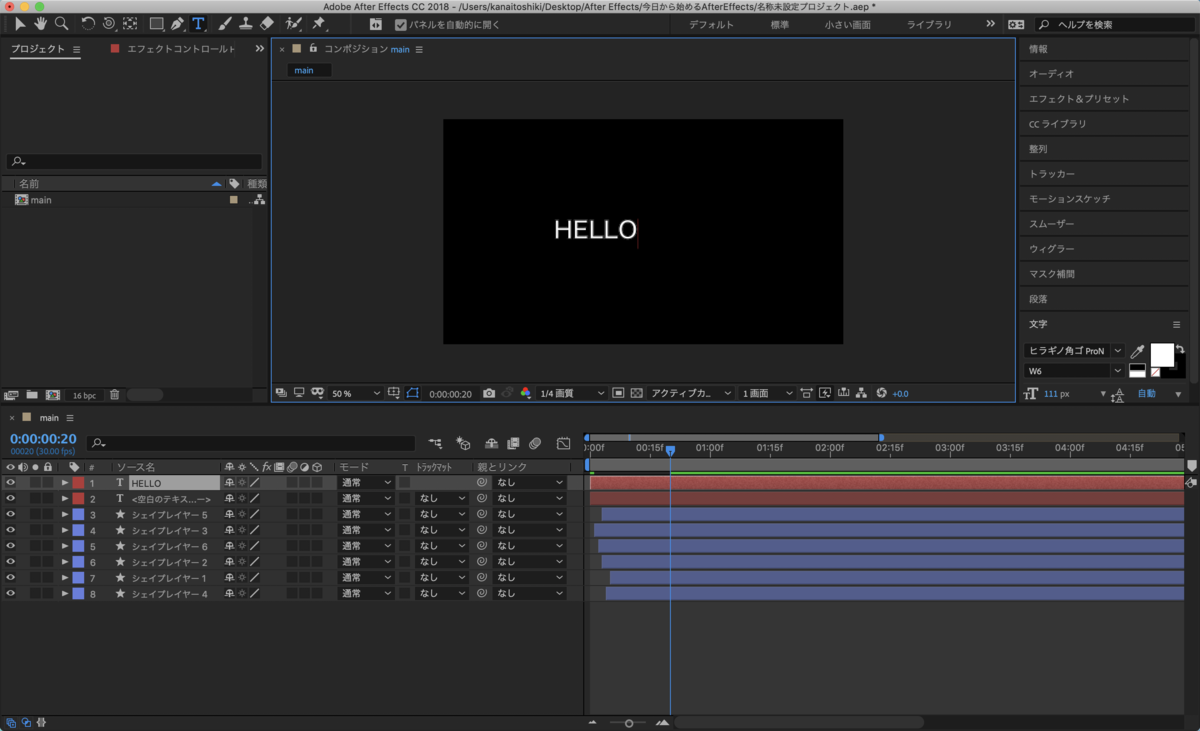Open the アクティブカメラ view dropdown

[x=691, y=394]
